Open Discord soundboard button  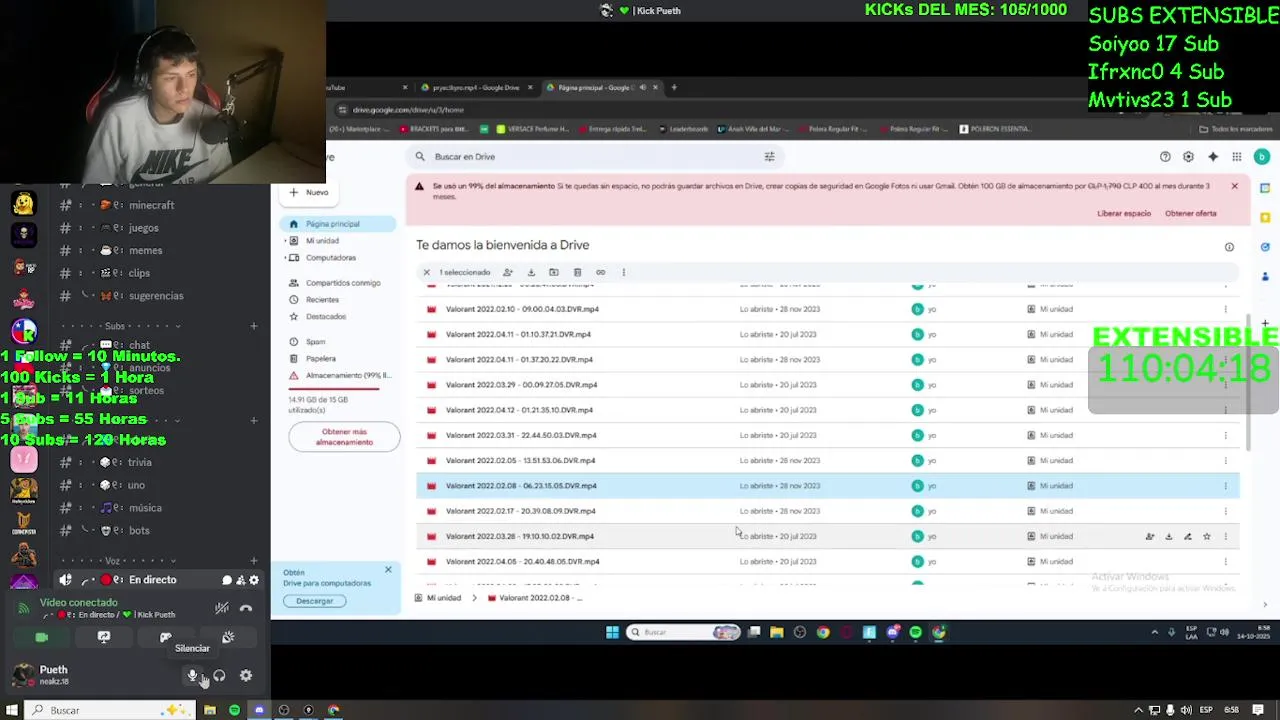tap(228, 637)
